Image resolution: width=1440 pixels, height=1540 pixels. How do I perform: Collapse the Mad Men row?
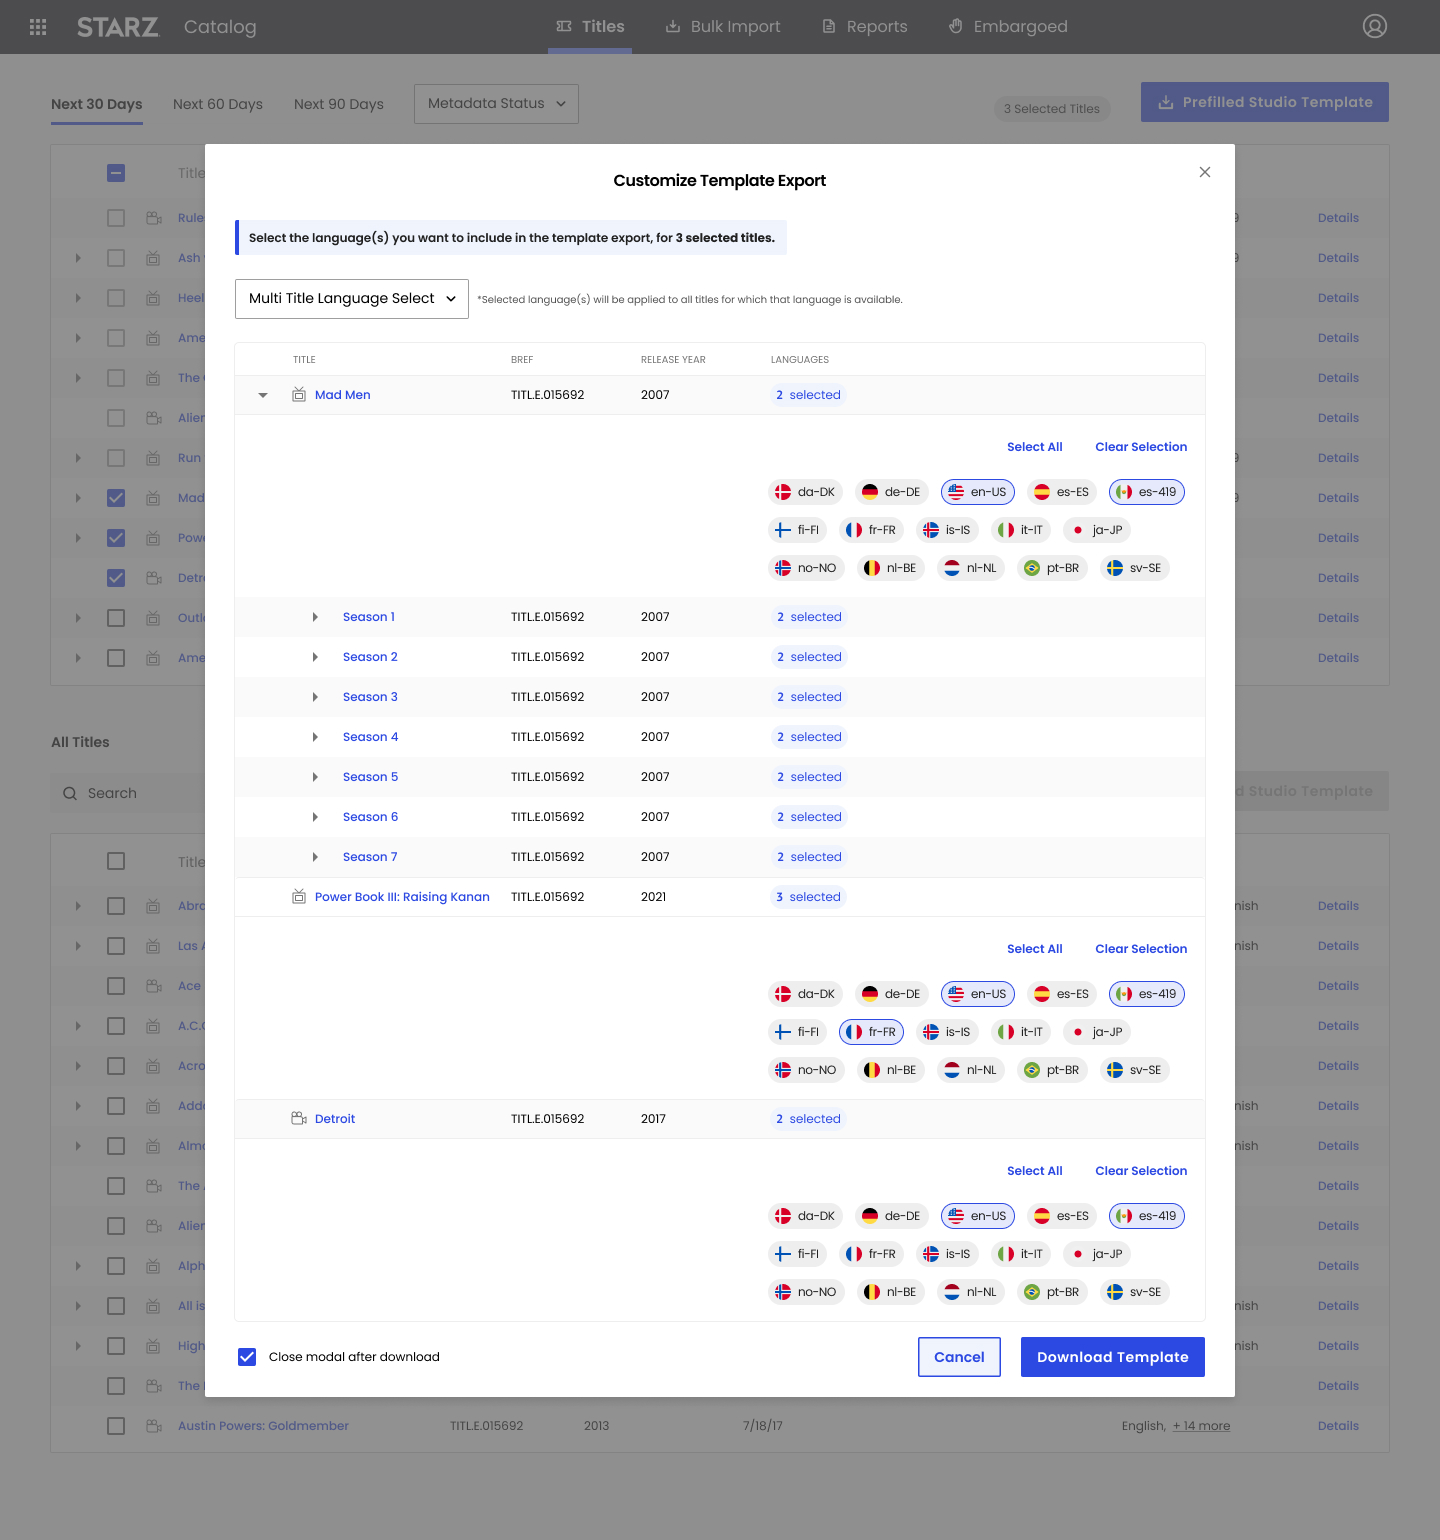coord(263,395)
